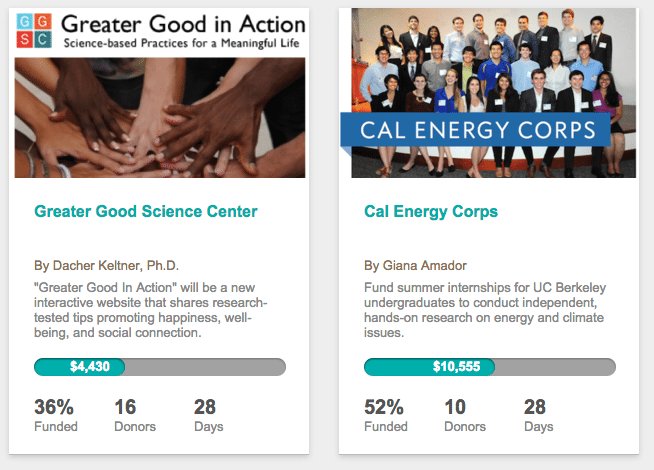Click the $10,555 funding progress bar
This screenshot has height=470, width=654.
tap(490, 367)
